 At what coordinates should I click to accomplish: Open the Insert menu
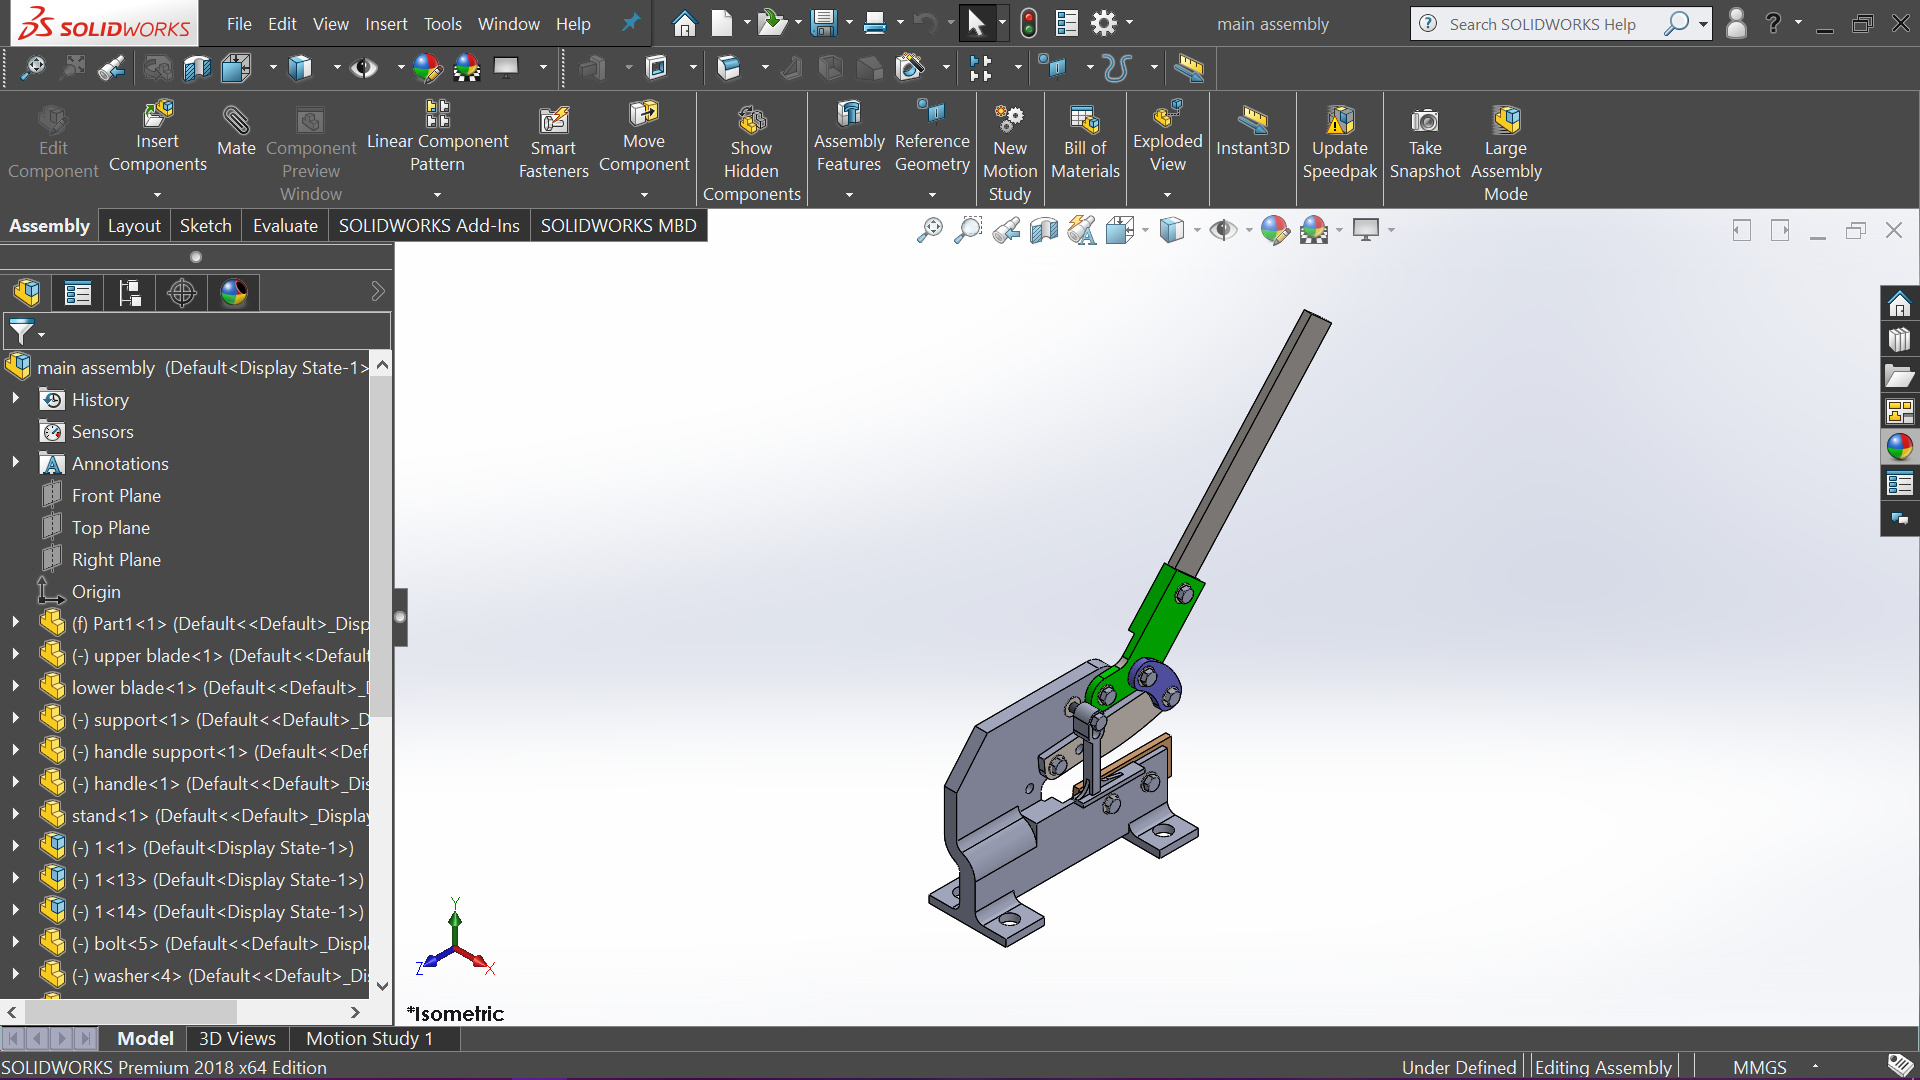pos(386,24)
